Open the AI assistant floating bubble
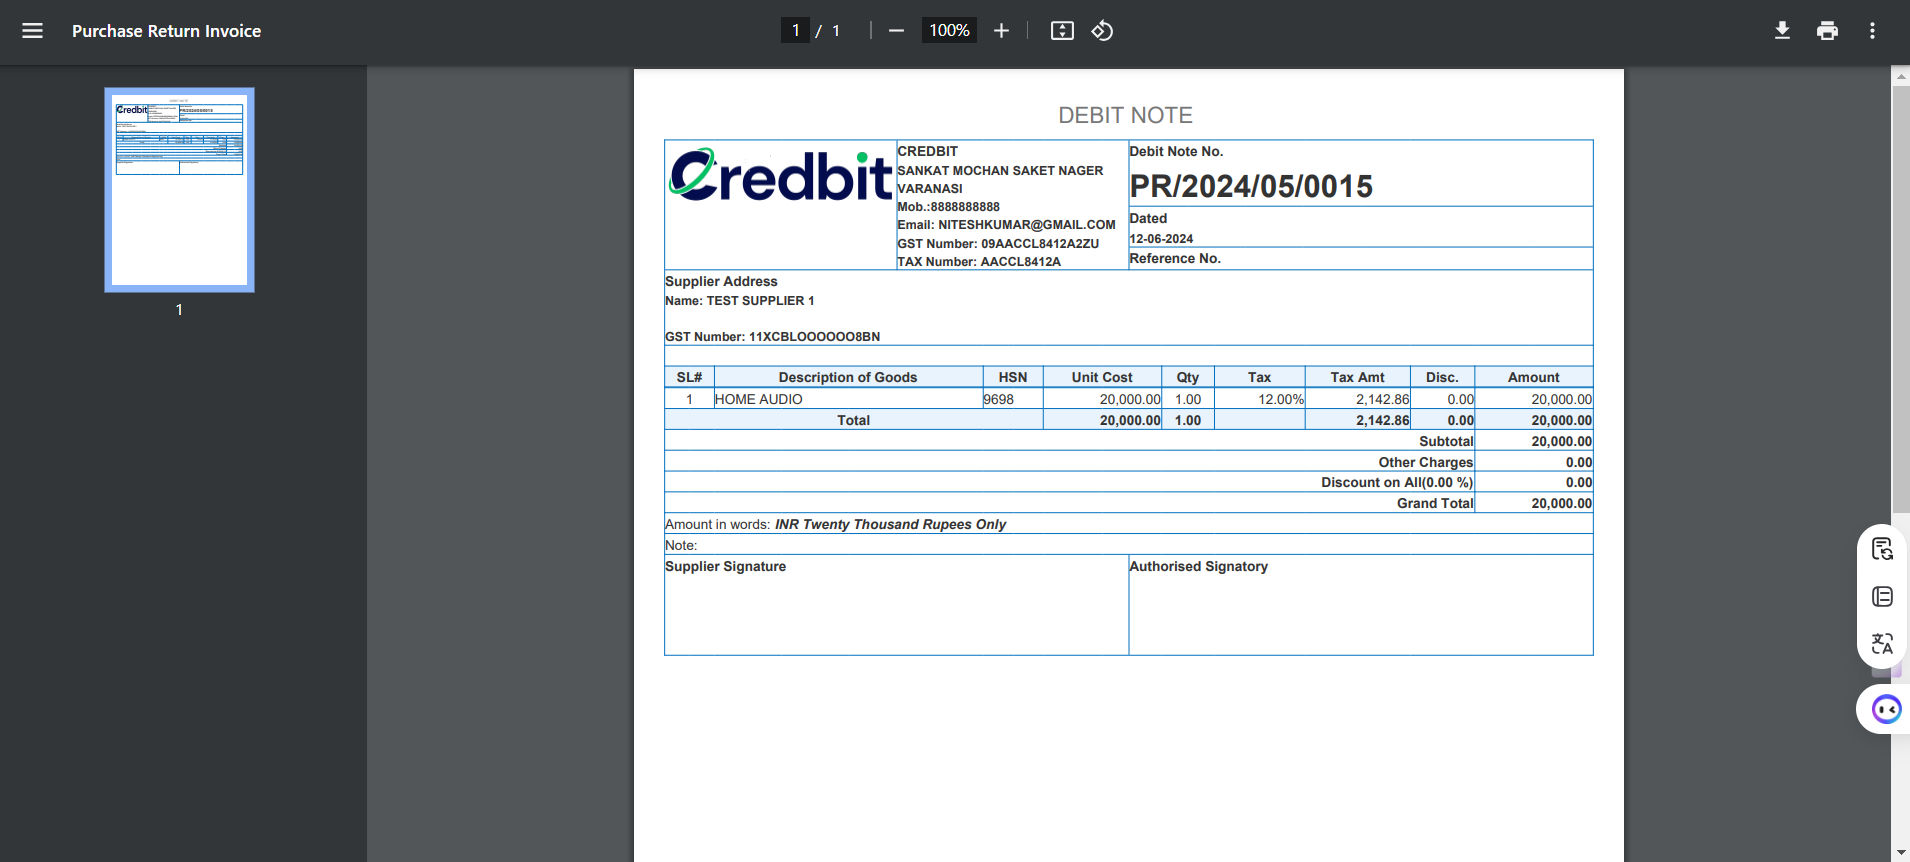The image size is (1910, 862). pos(1886,709)
